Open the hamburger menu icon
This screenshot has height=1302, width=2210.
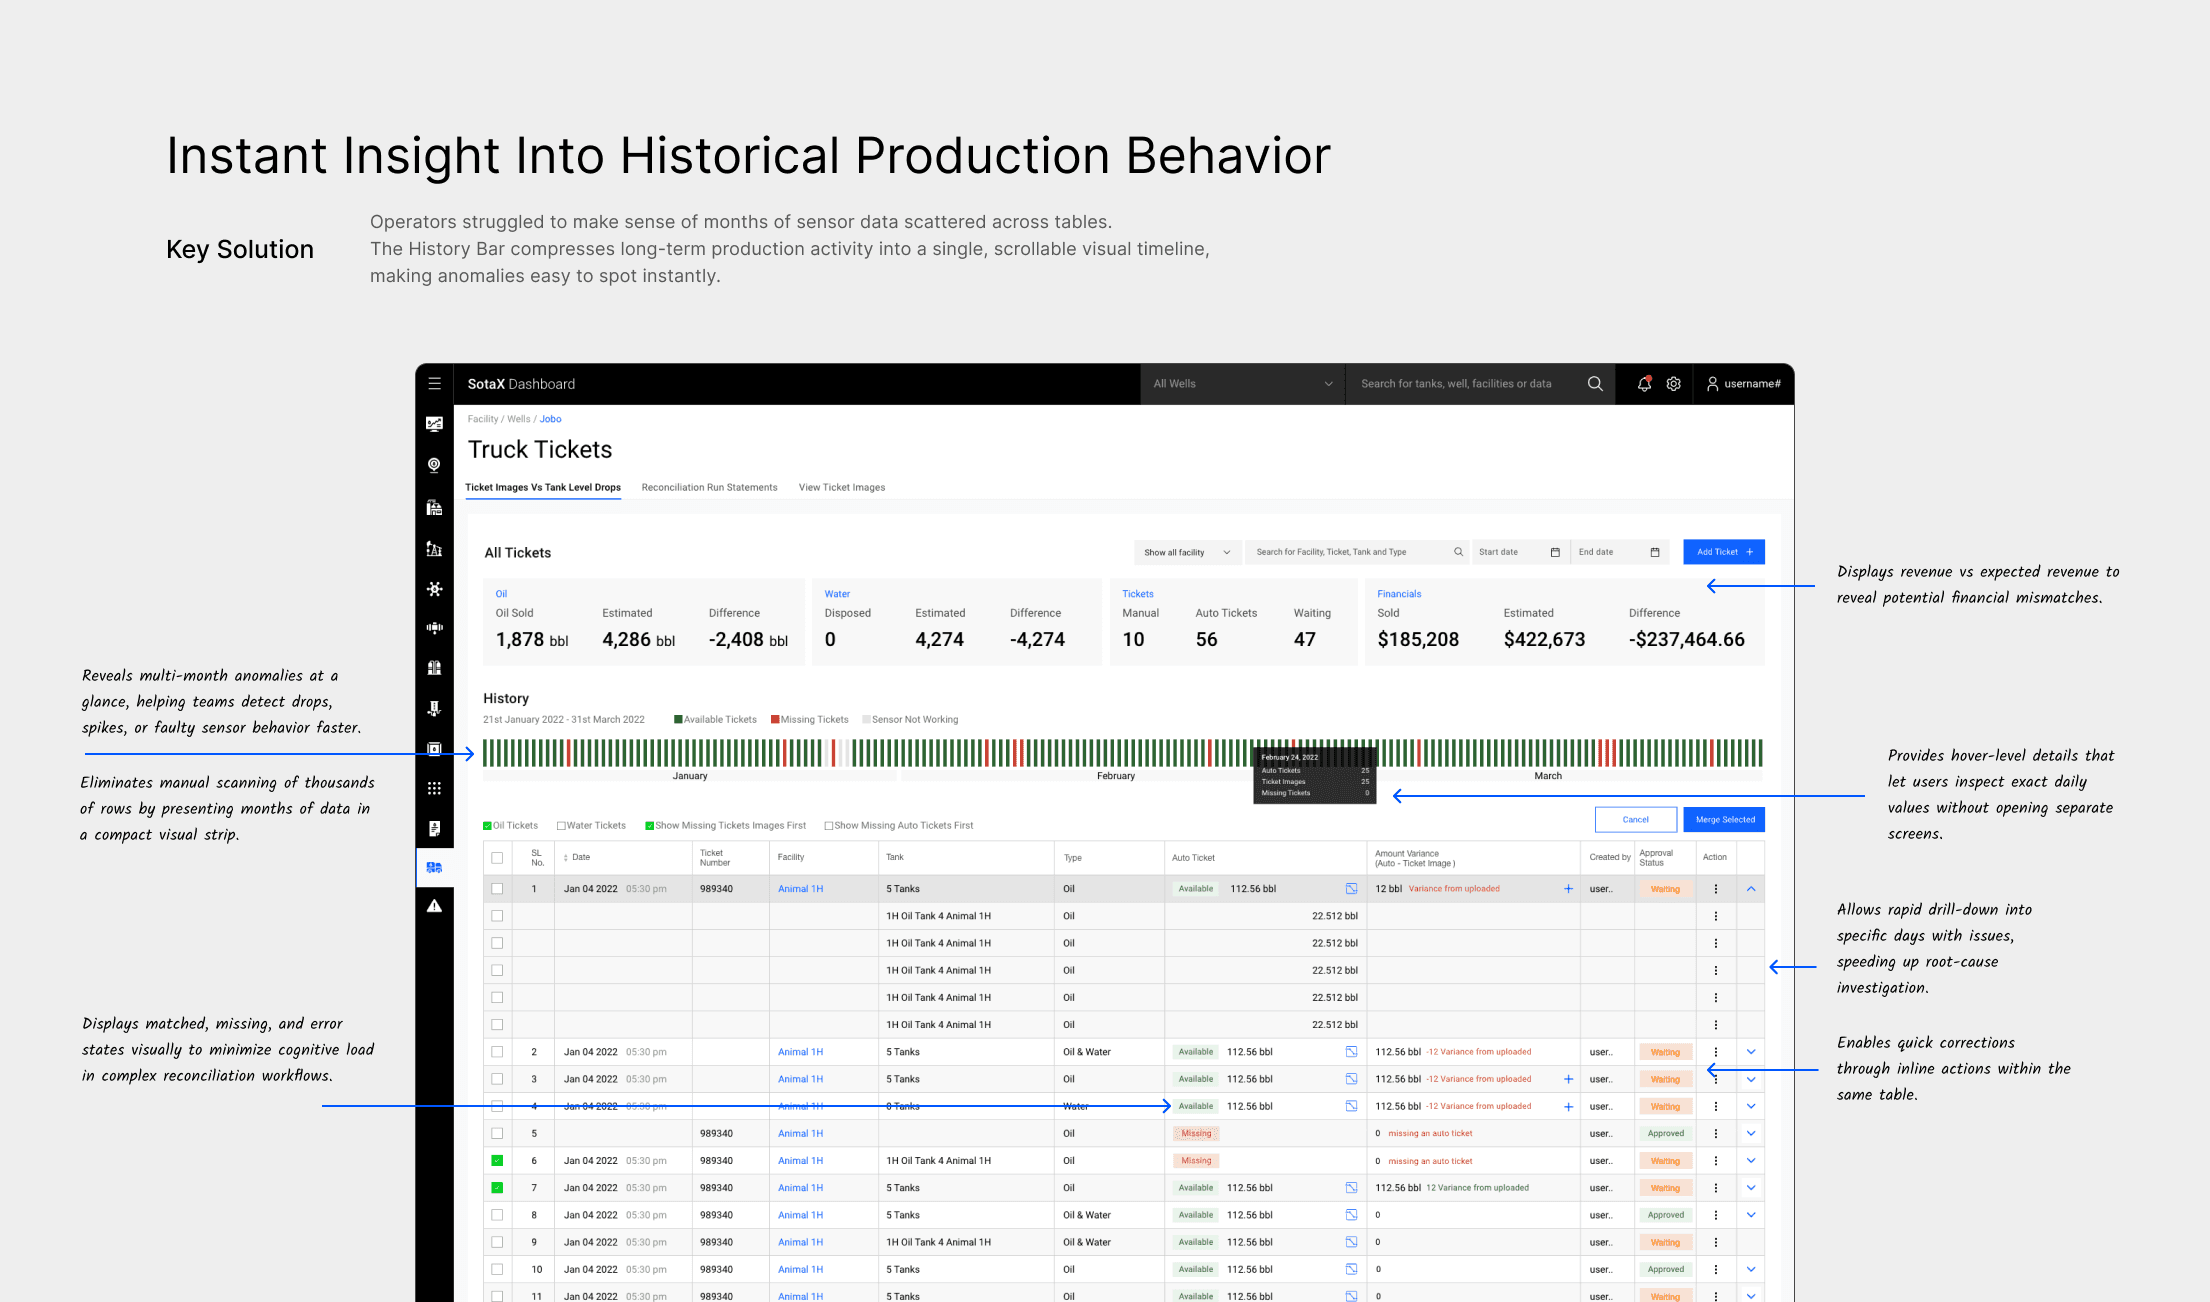click(434, 384)
